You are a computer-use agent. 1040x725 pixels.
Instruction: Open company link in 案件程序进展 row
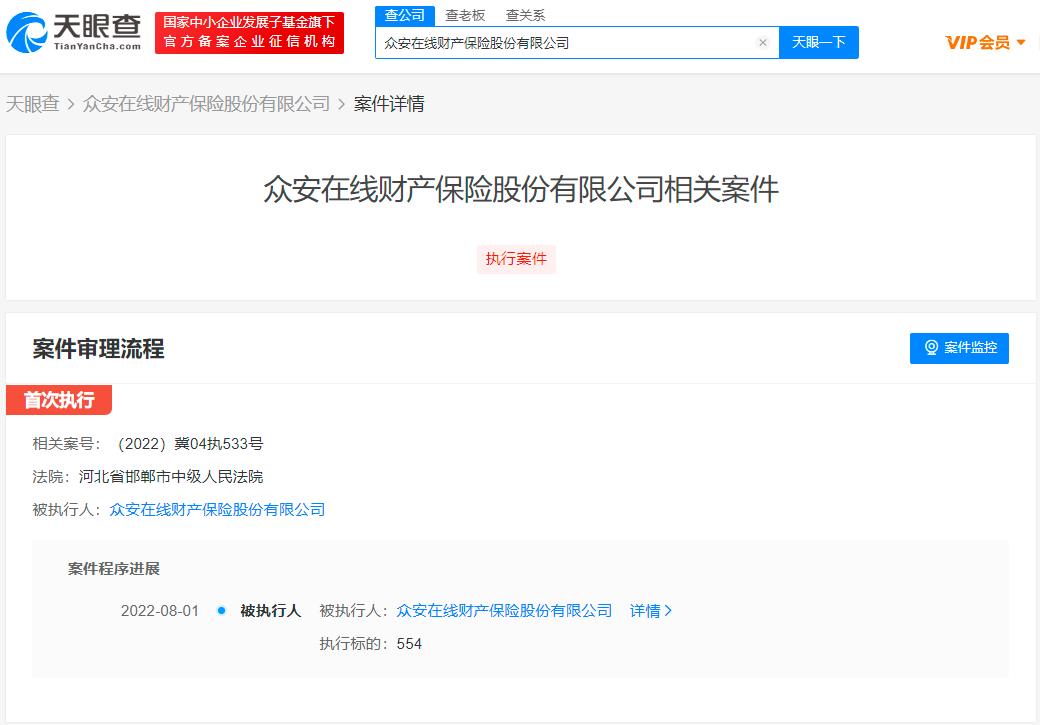click(x=504, y=610)
